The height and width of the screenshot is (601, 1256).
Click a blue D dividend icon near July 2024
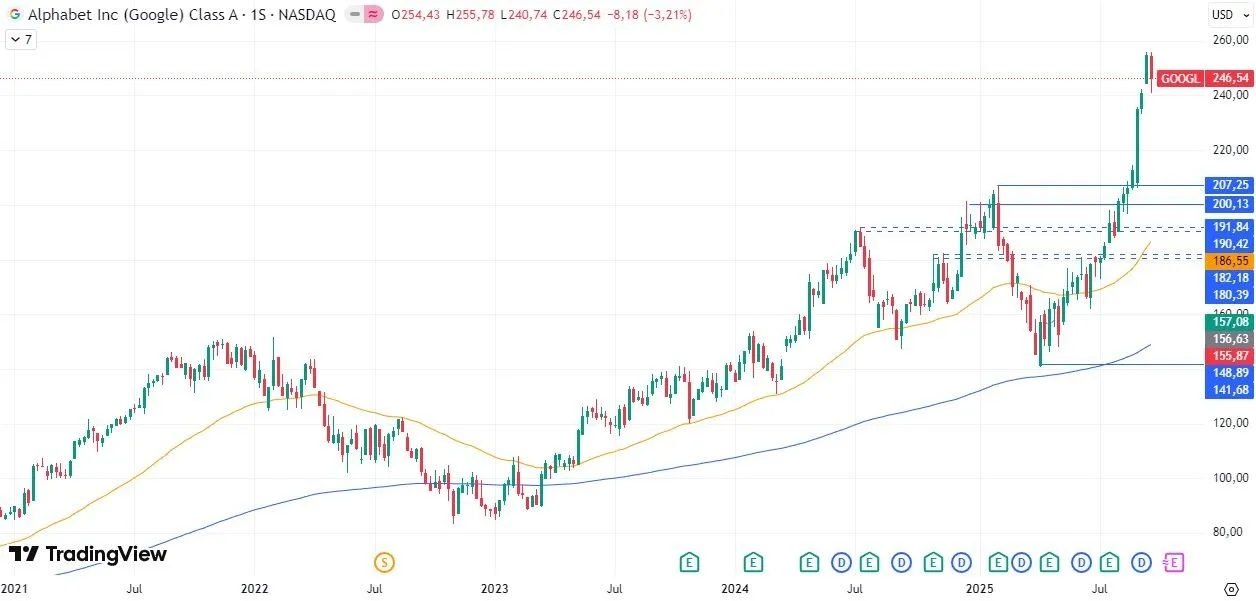point(841,563)
